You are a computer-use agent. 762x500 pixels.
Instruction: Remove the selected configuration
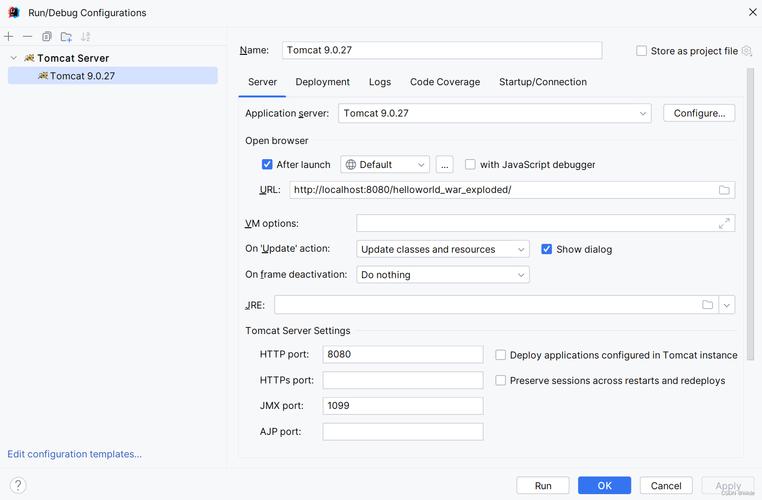(x=27, y=36)
